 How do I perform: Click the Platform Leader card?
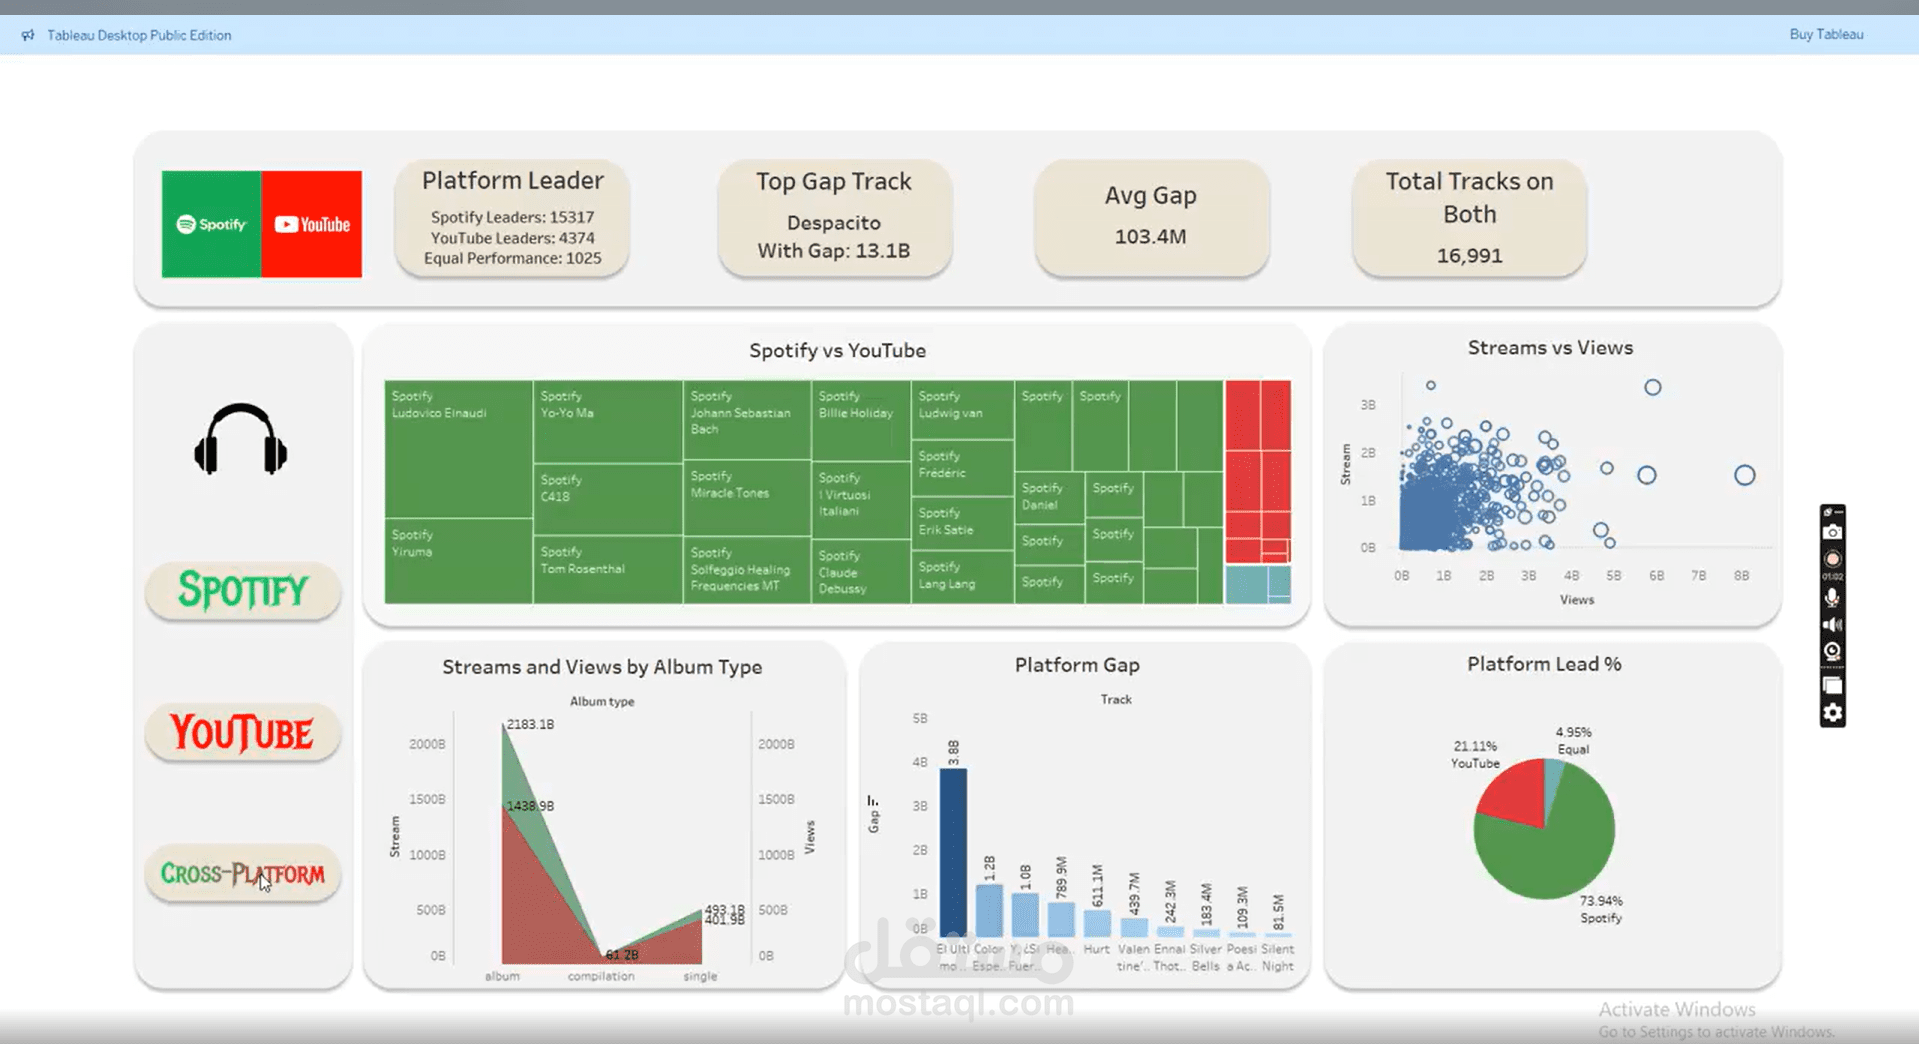tap(512, 218)
